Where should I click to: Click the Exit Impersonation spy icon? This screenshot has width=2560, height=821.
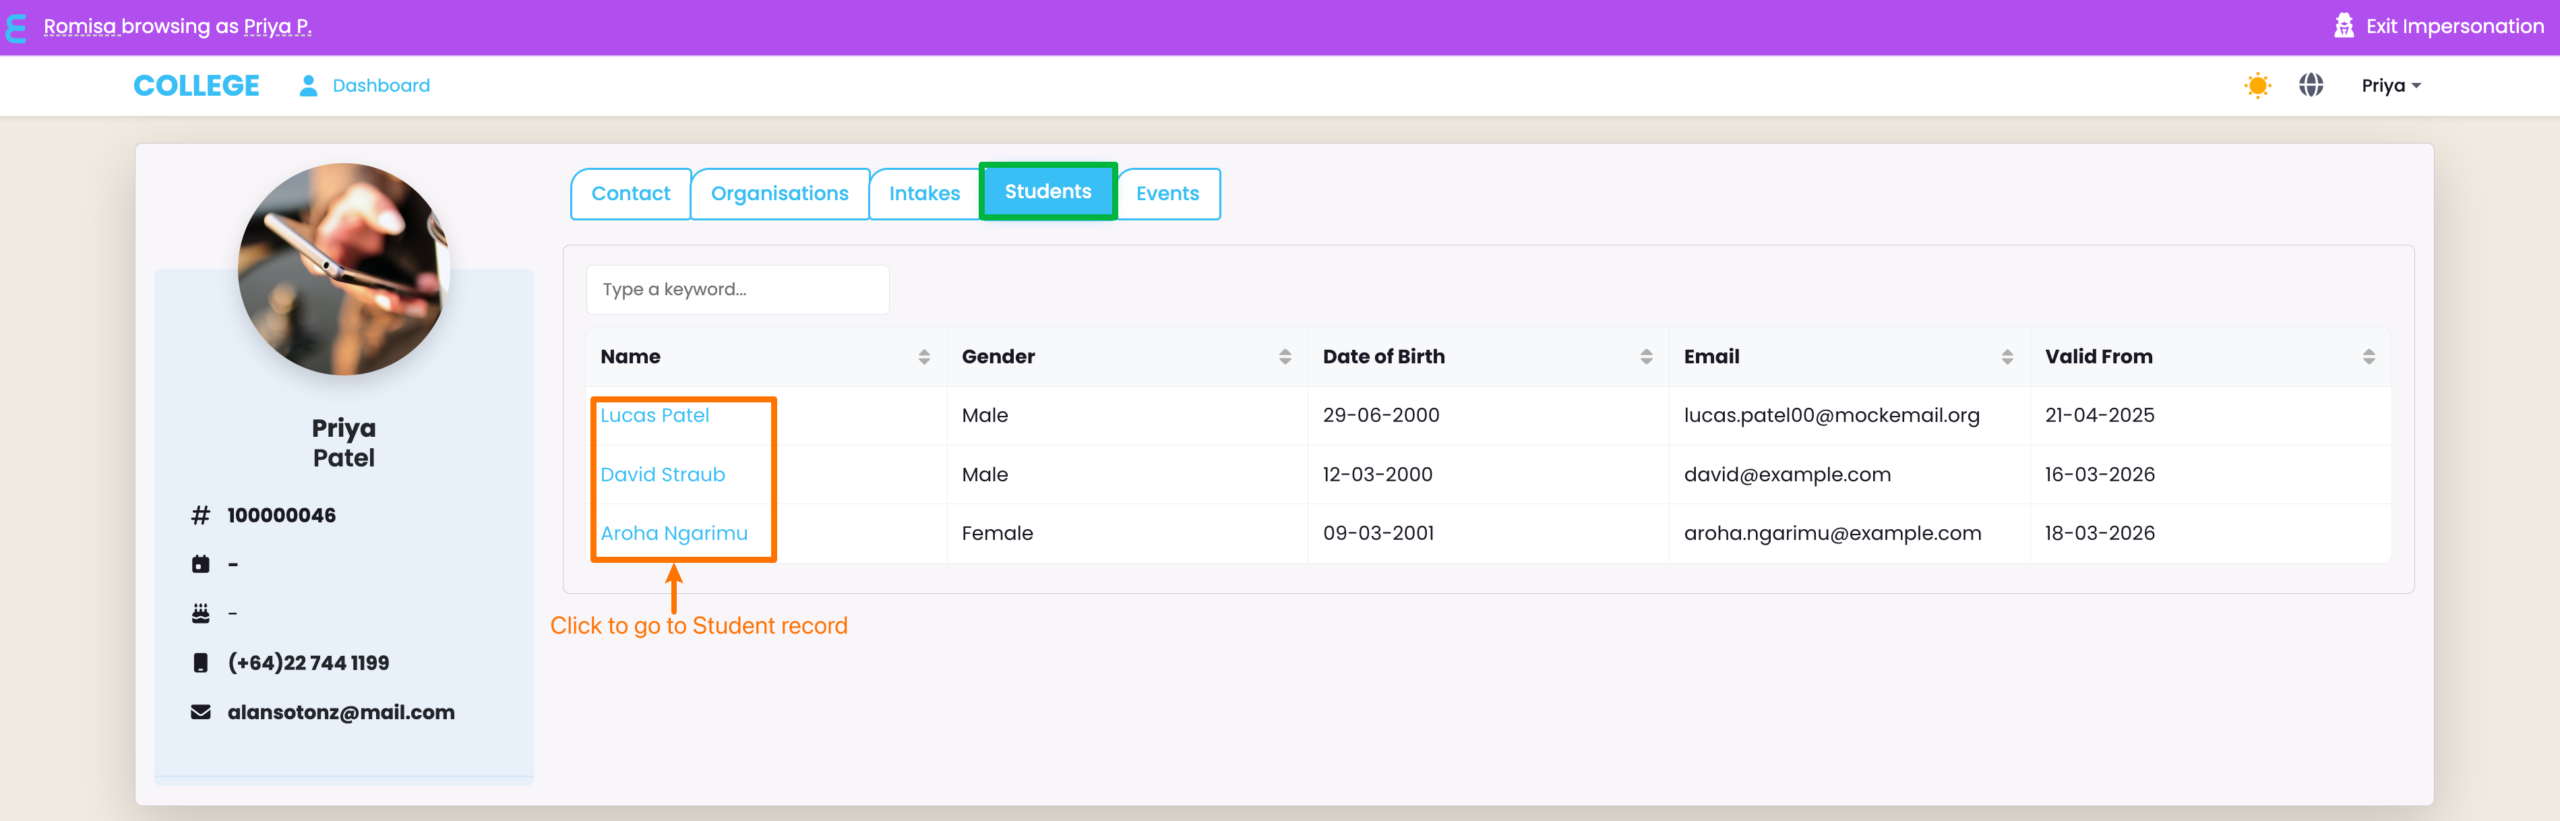point(2343,26)
